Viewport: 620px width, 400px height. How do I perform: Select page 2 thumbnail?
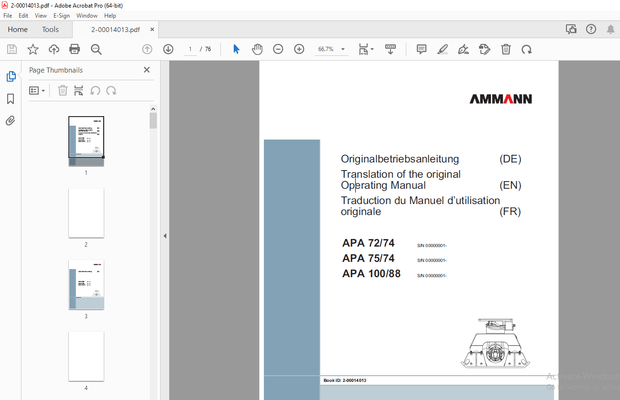86,213
